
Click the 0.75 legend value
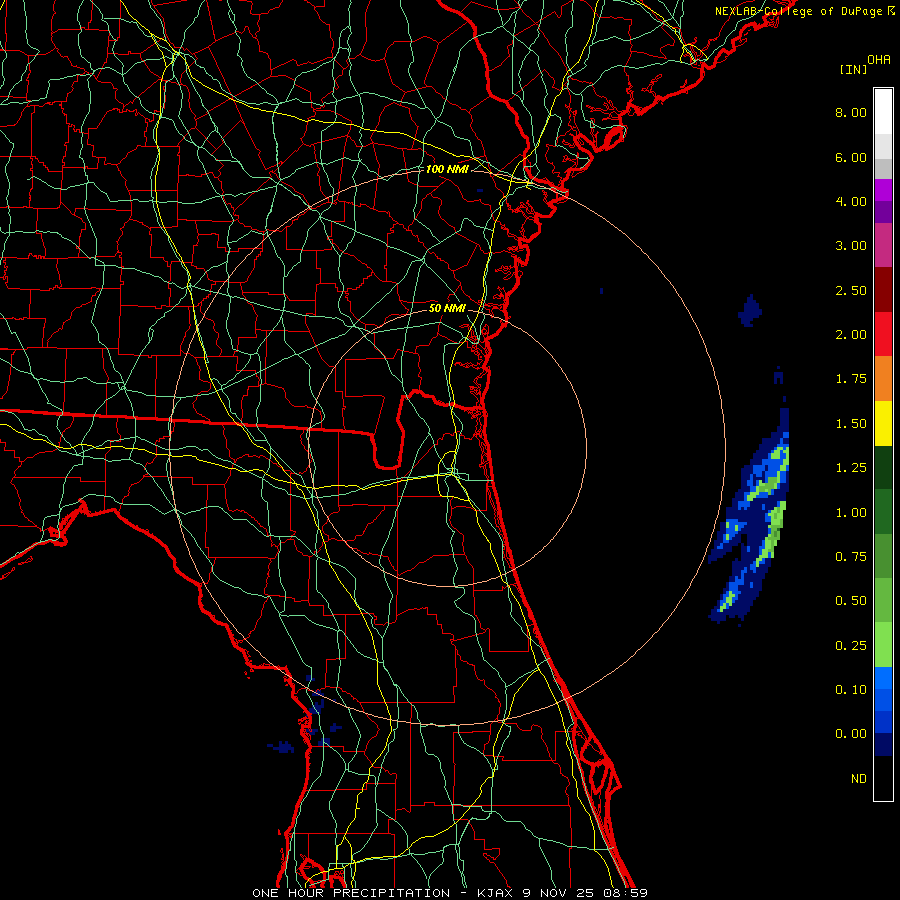click(x=851, y=557)
